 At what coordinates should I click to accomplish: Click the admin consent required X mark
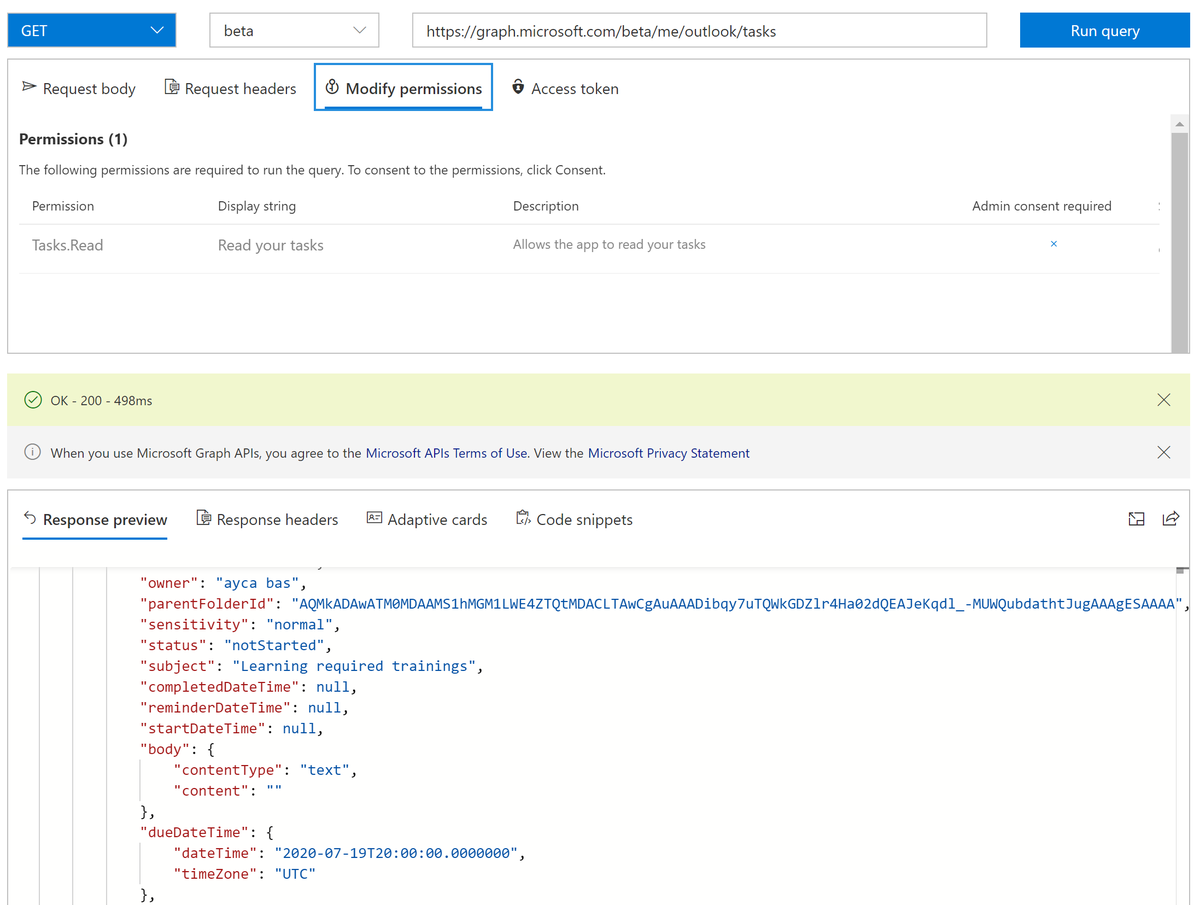(x=1054, y=244)
